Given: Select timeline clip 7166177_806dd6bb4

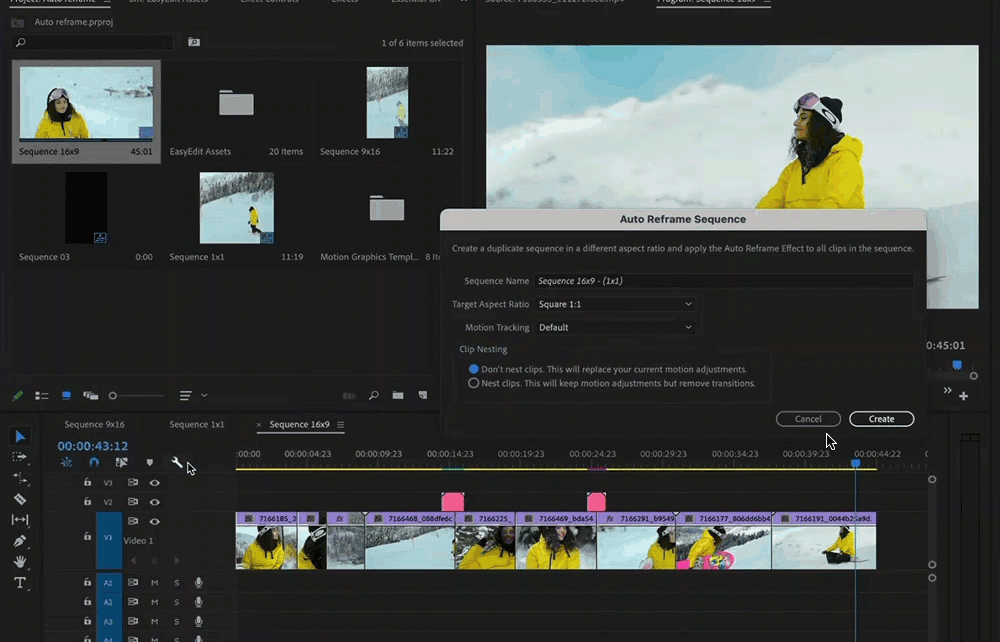Looking at the screenshot, I should (x=723, y=541).
